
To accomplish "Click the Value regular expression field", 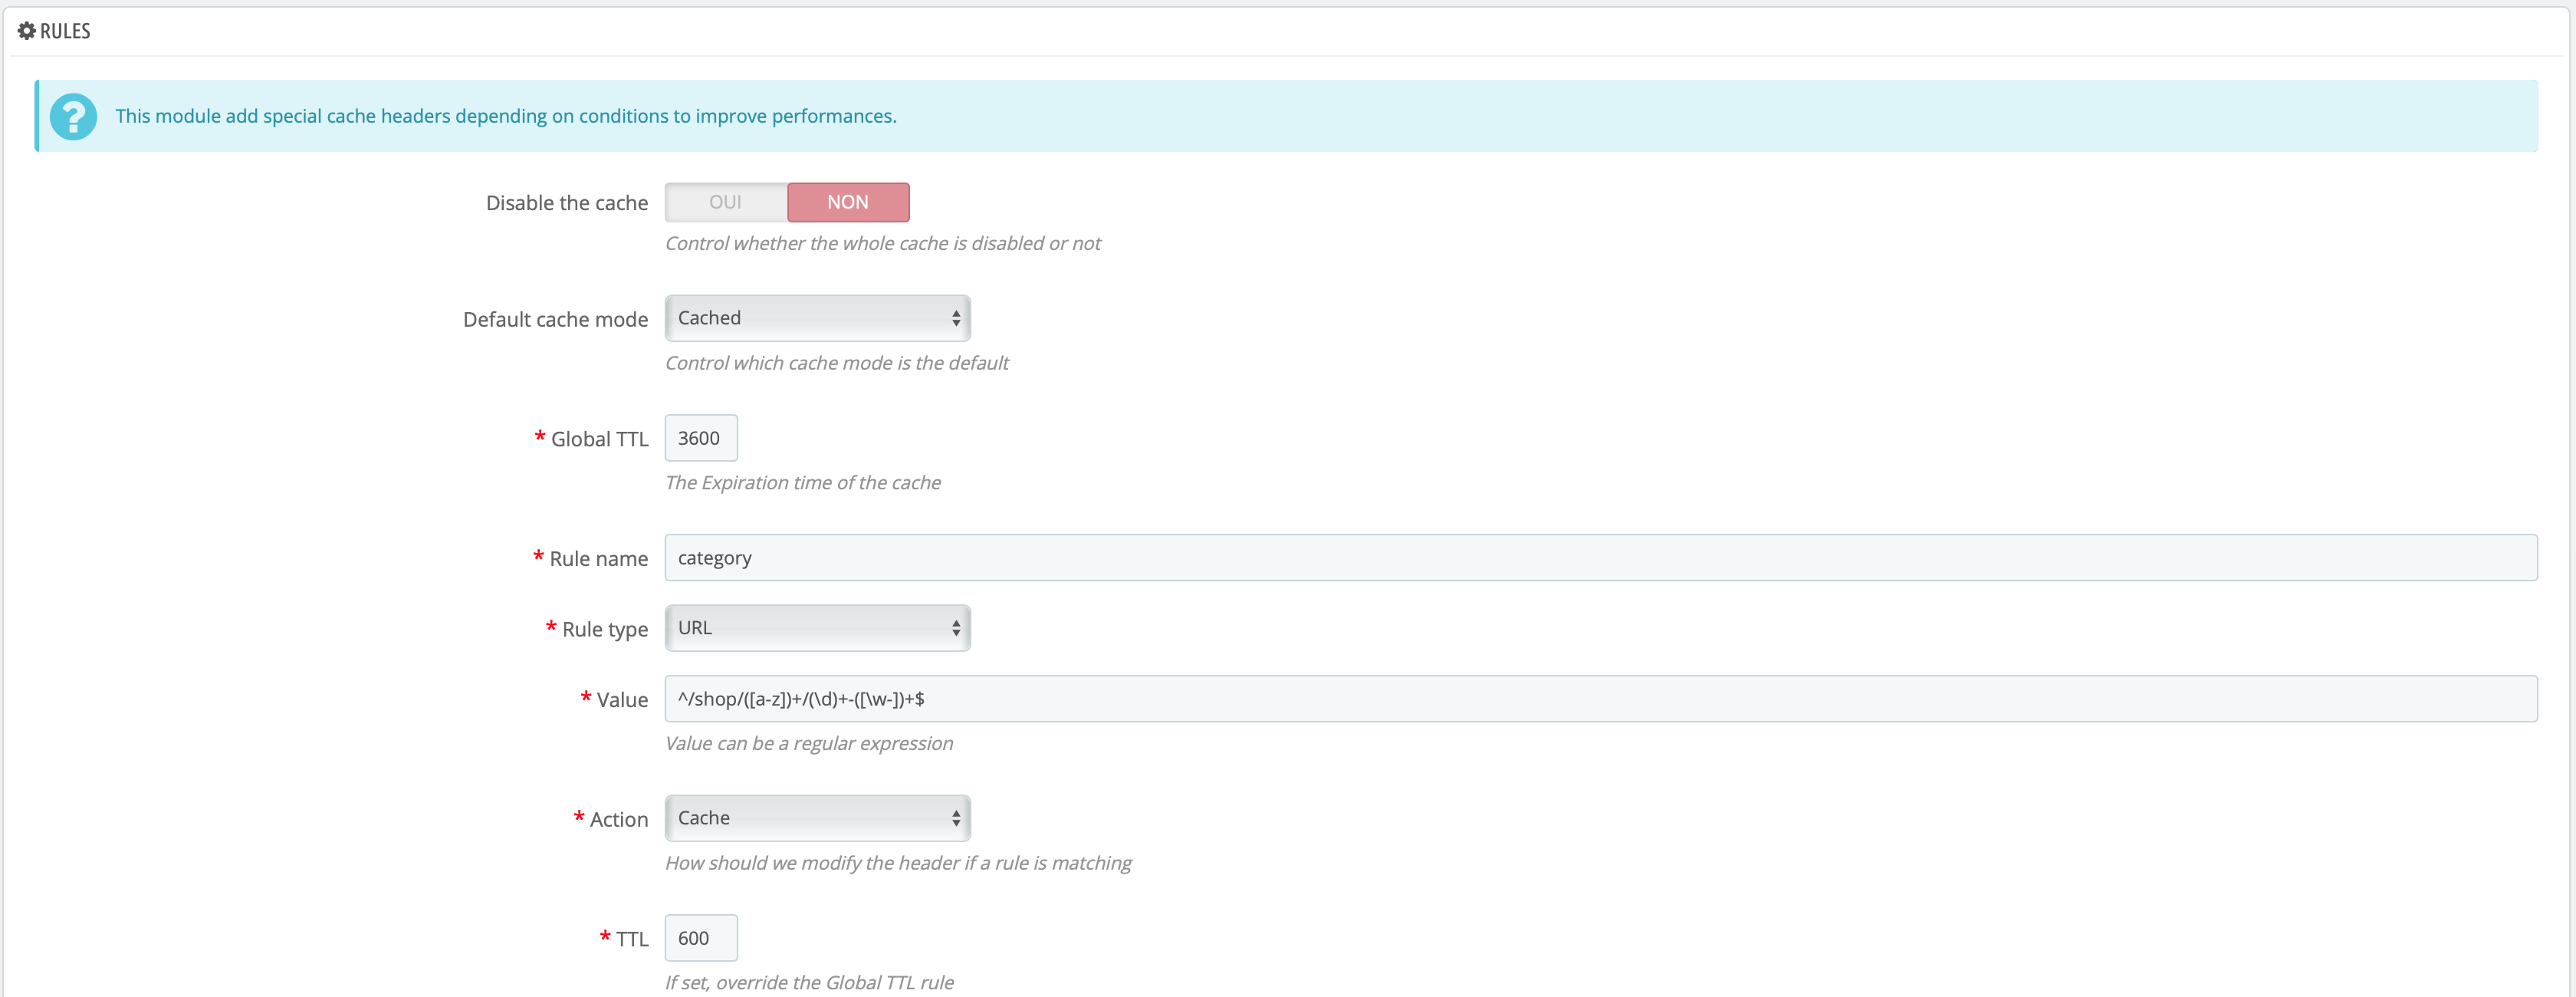I will (x=1601, y=699).
